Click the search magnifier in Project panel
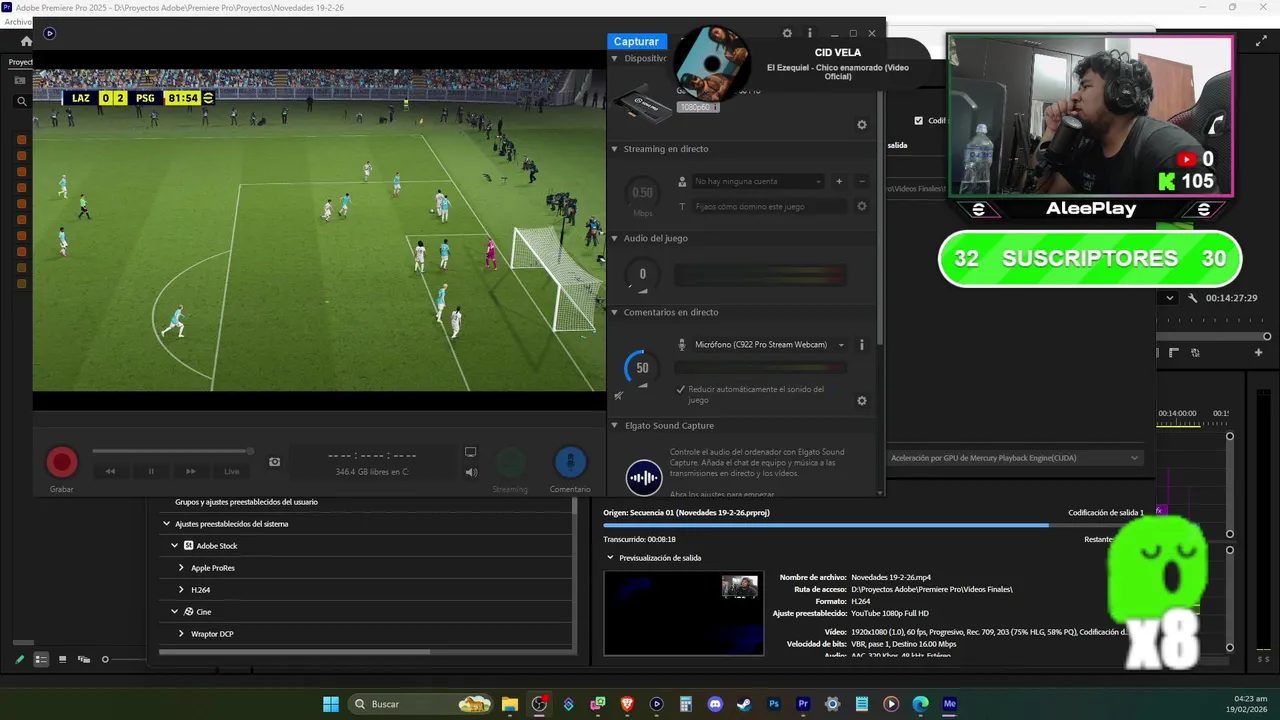 21,101
